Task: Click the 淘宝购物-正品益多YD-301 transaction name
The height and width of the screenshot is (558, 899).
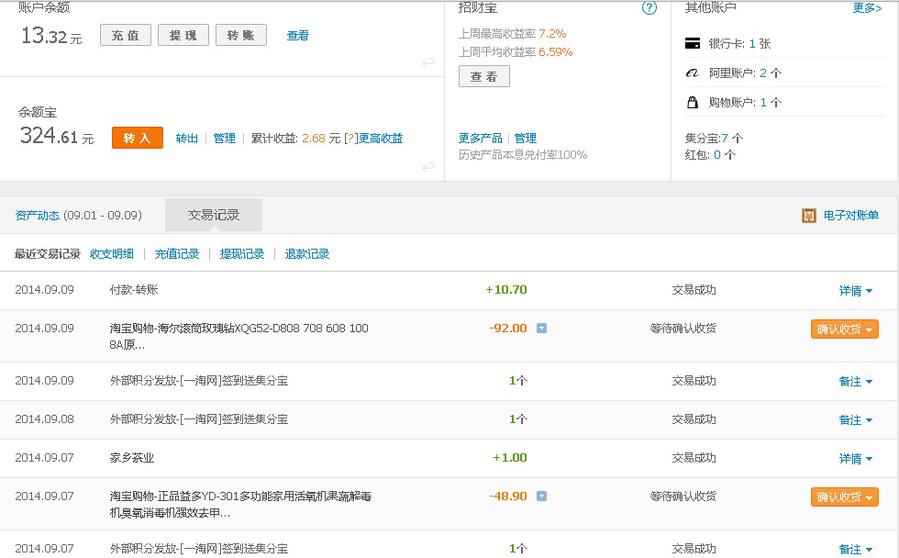Action: click(240, 504)
